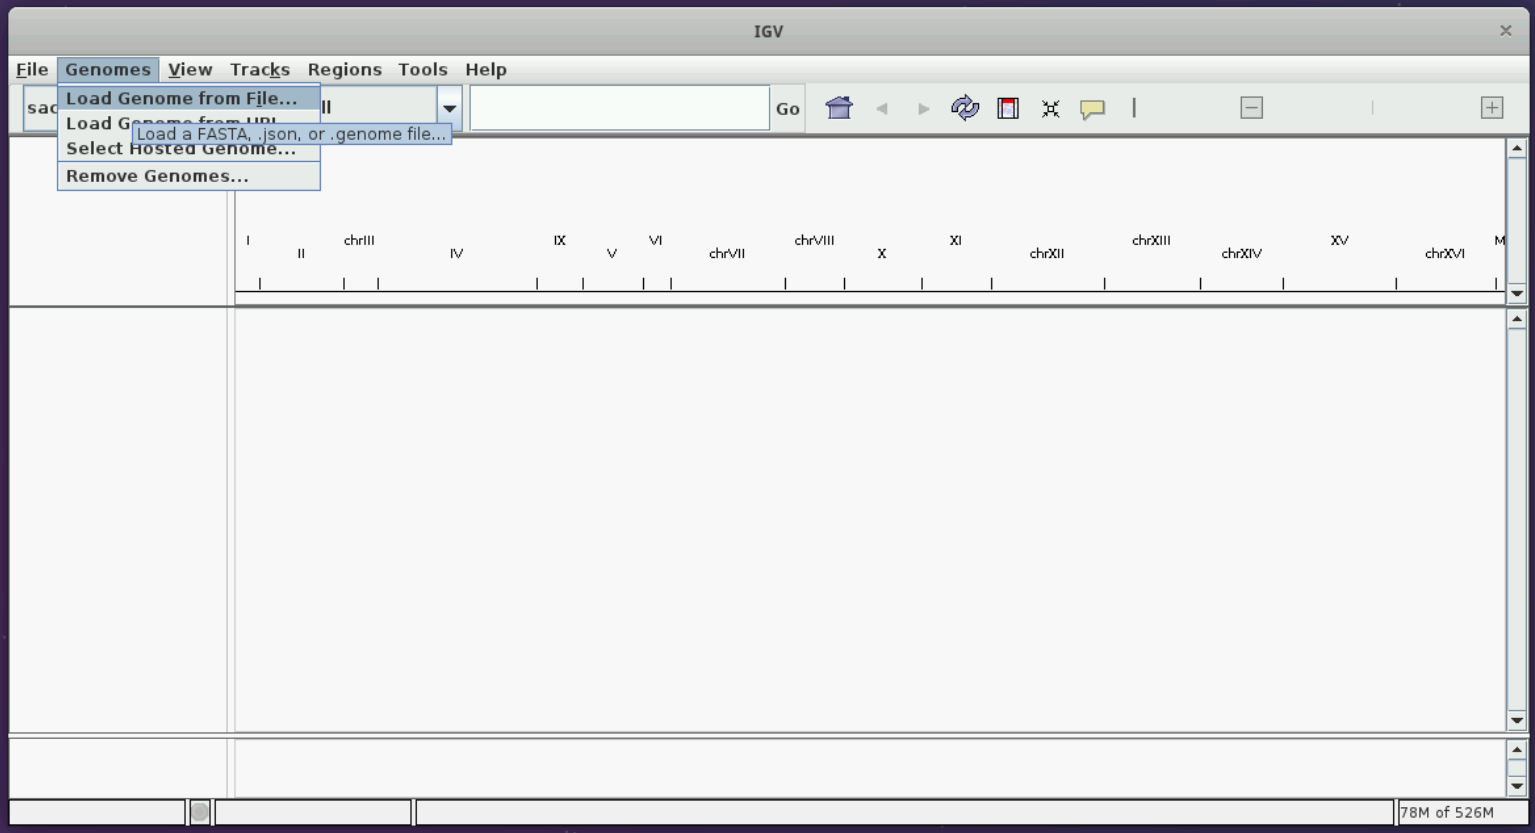Open the Genomes menu
Image resolution: width=1535 pixels, height=833 pixels.
coord(108,69)
